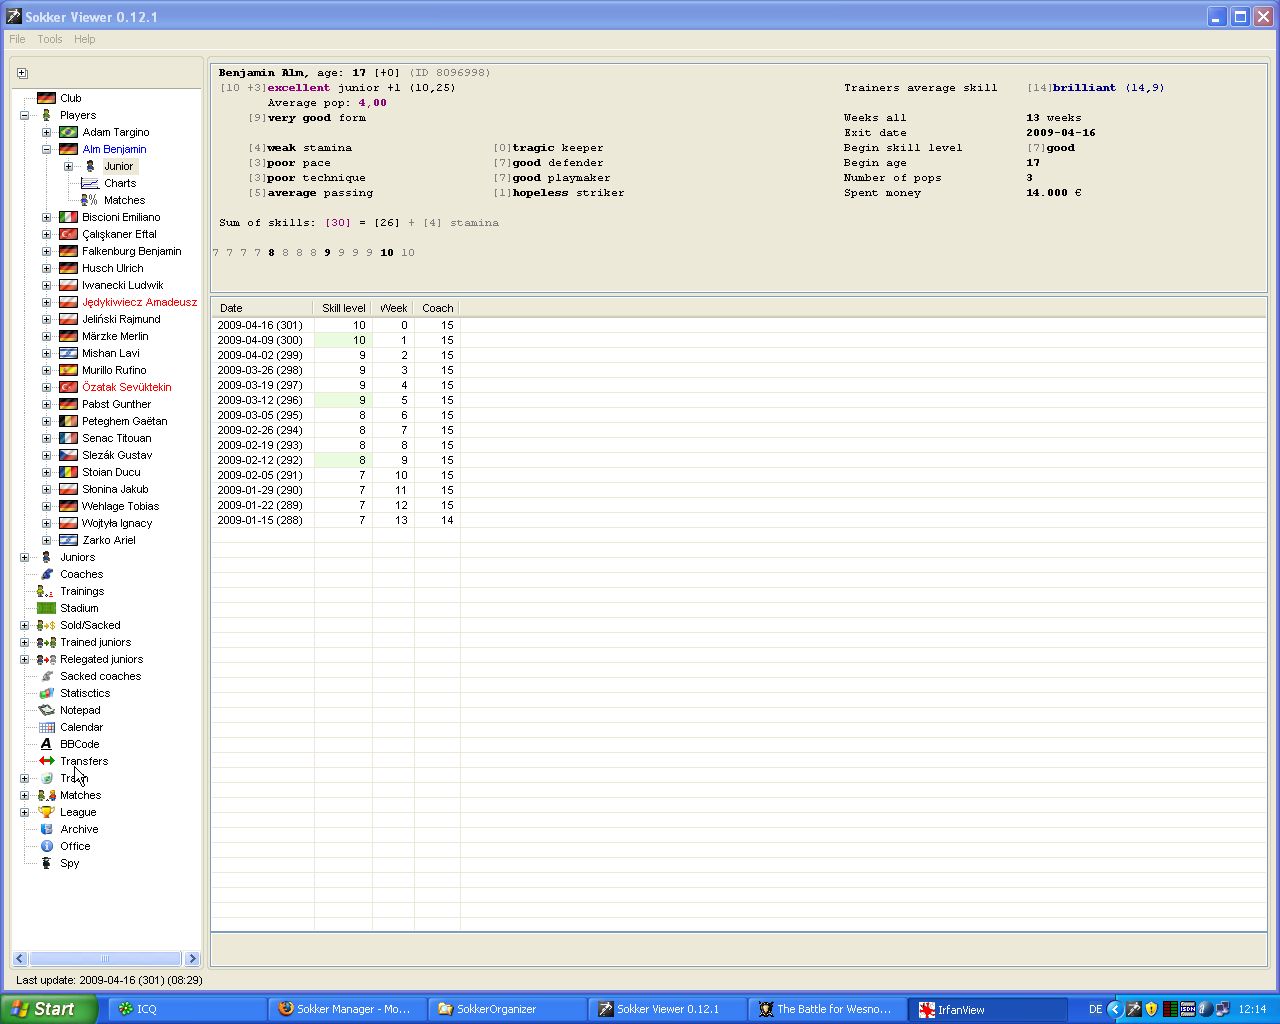Expand the Juniors tree node
The height and width of the screenshot is (1024, 1280).
click(24, 557)
